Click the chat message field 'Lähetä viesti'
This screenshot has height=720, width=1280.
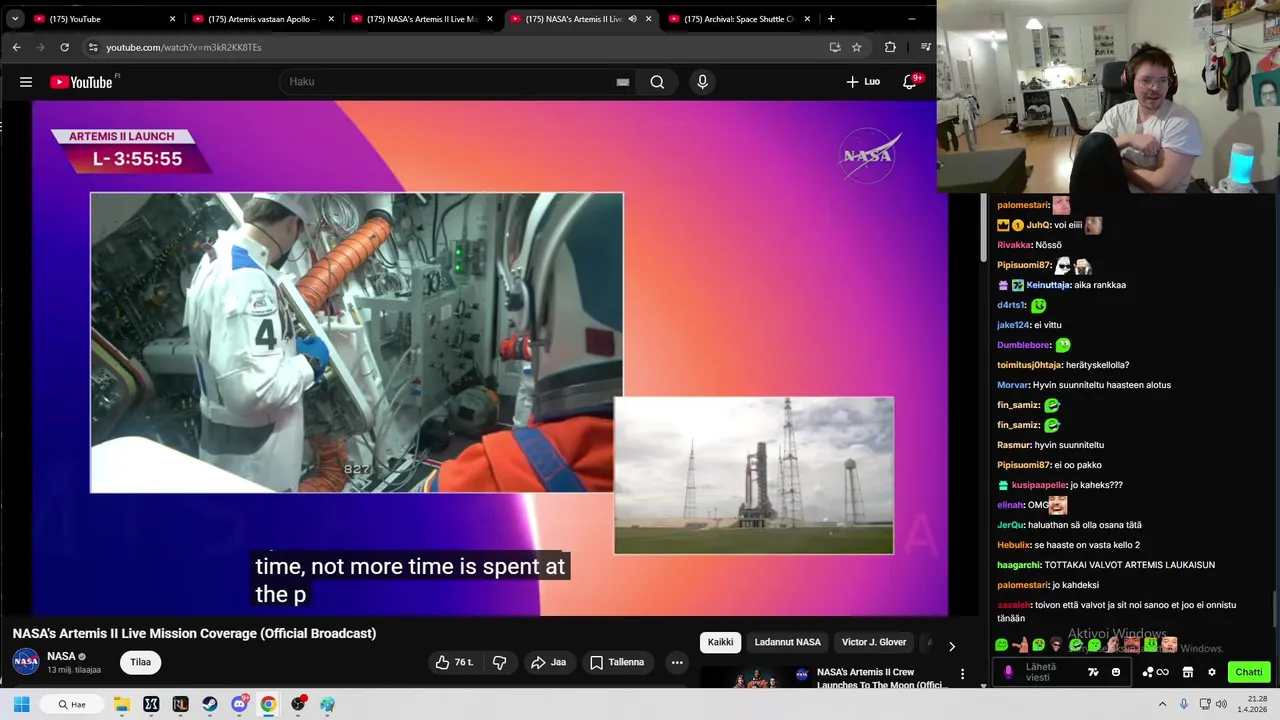tap(1050, 672)
